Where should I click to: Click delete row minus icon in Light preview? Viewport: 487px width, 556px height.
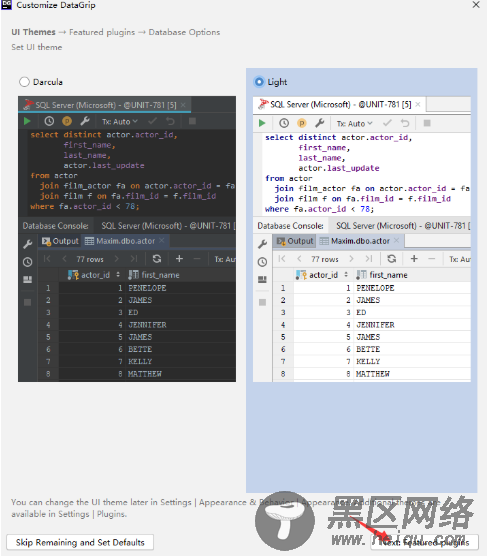(x=432, y=258)
